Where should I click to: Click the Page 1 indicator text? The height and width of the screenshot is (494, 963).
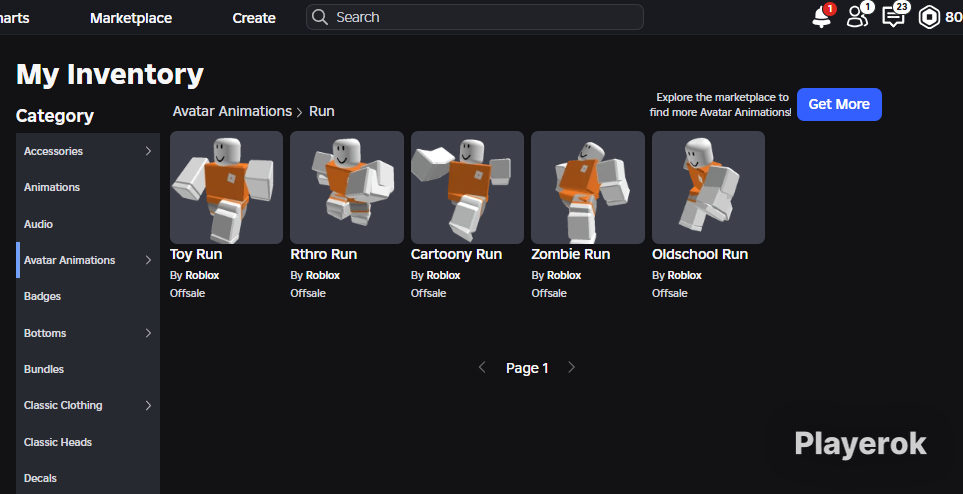pyautogui.click(x=527, y=368)
